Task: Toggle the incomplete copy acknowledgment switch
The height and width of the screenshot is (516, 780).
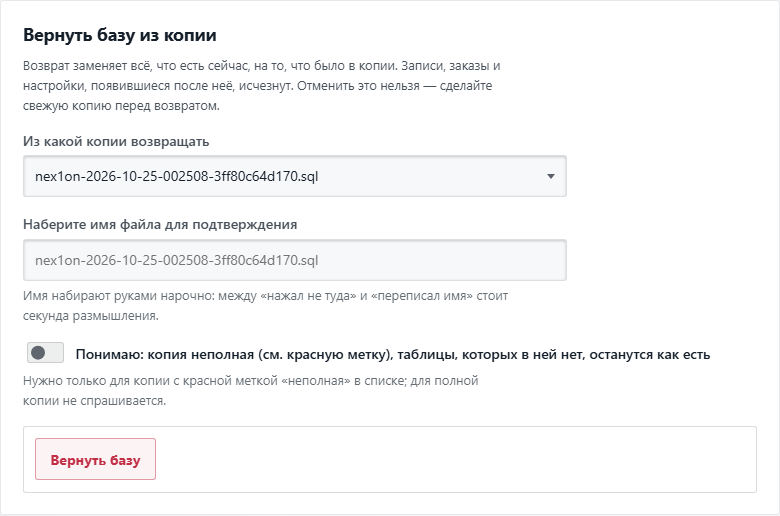Action: tap(45, 353)
